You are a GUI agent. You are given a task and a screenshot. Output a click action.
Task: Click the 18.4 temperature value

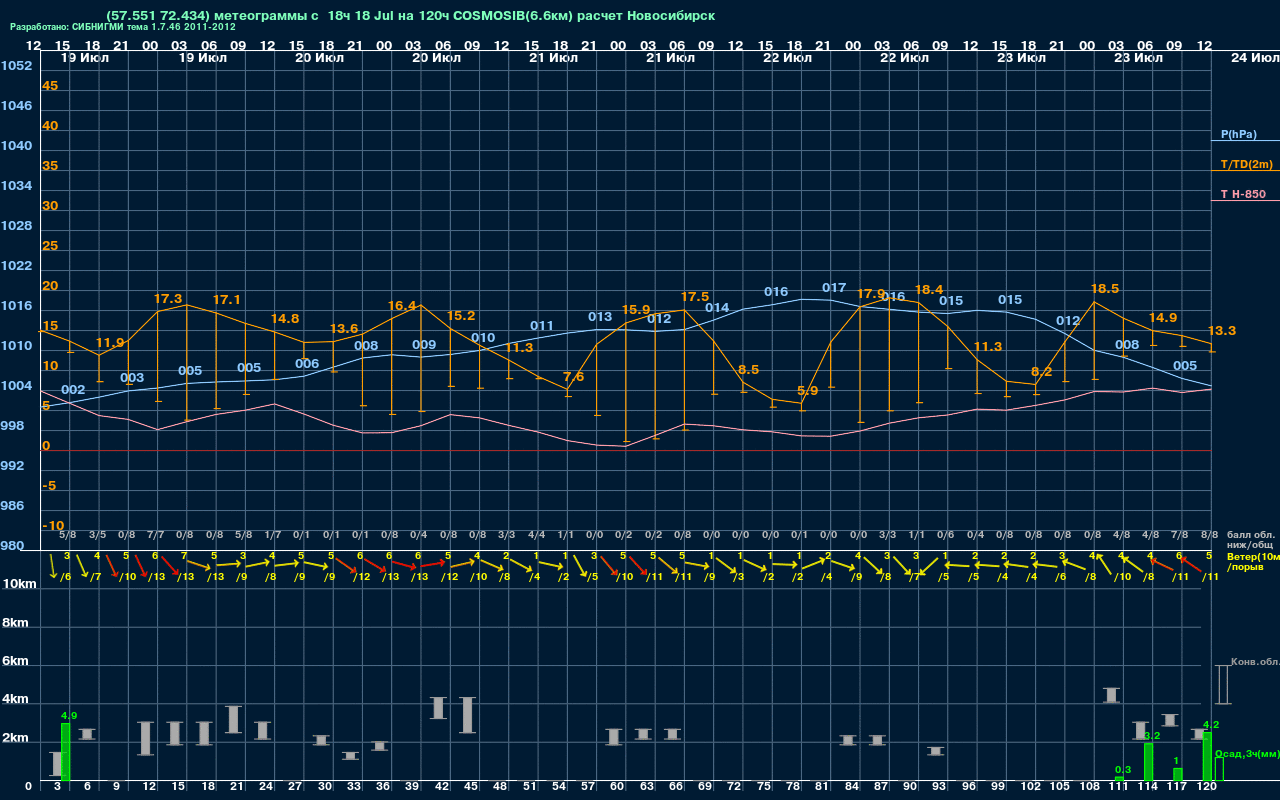coord(929,290)
